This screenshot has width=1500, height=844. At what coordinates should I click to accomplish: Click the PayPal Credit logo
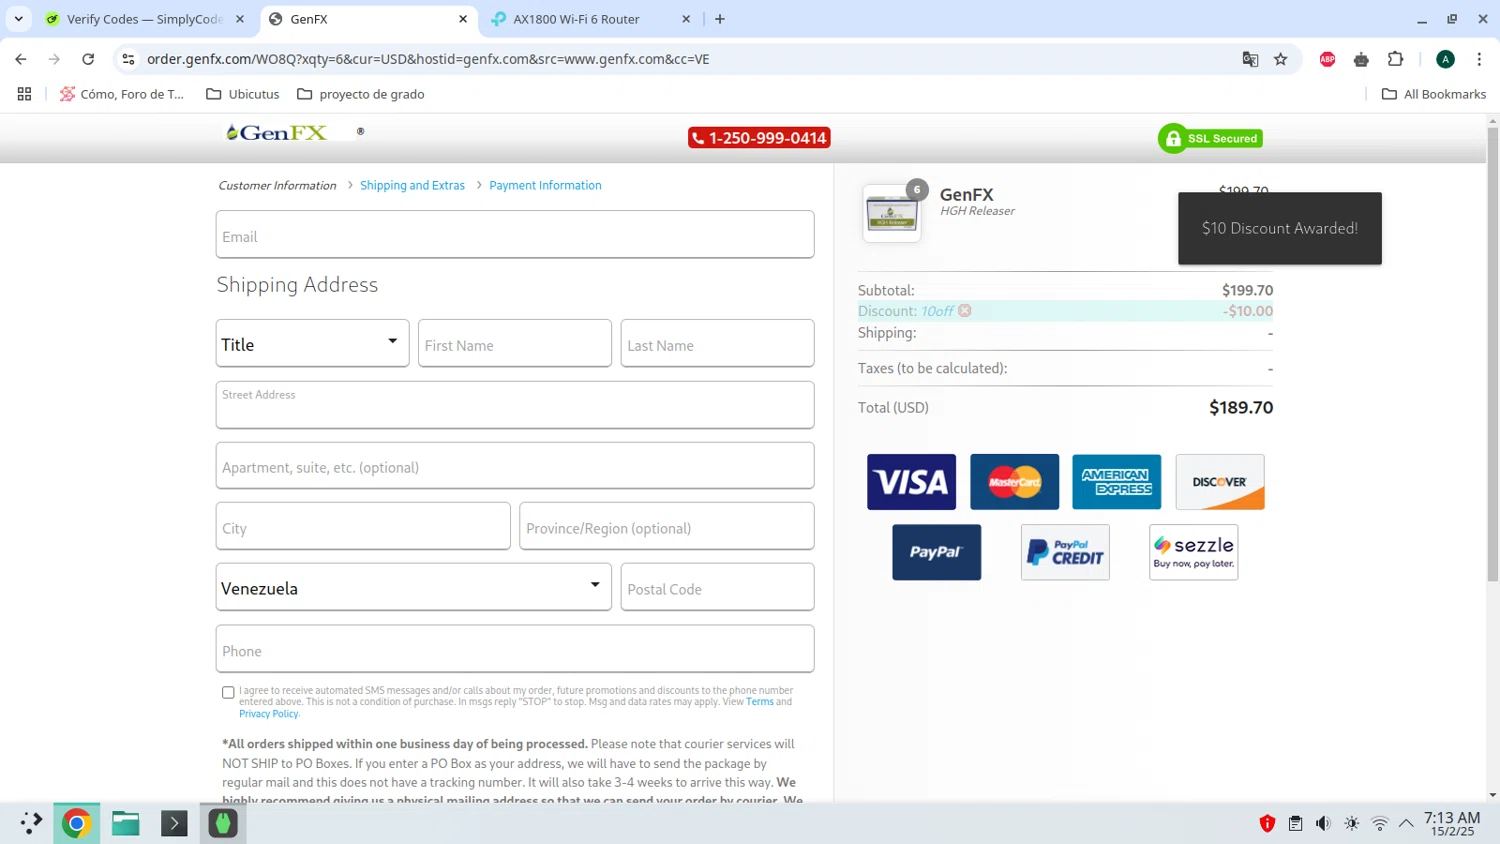(1065, 552)
